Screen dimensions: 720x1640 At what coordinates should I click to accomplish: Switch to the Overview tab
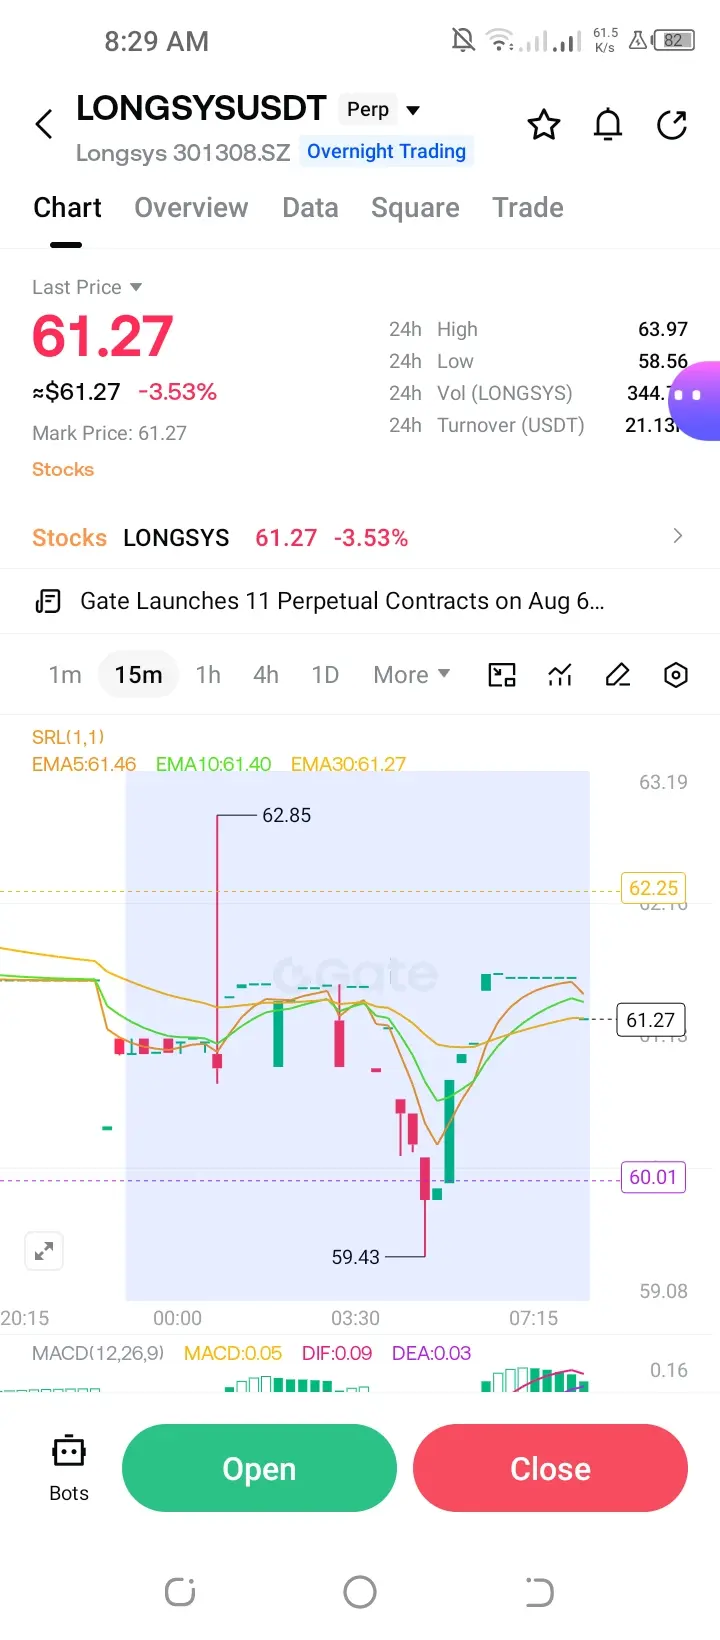191,208
